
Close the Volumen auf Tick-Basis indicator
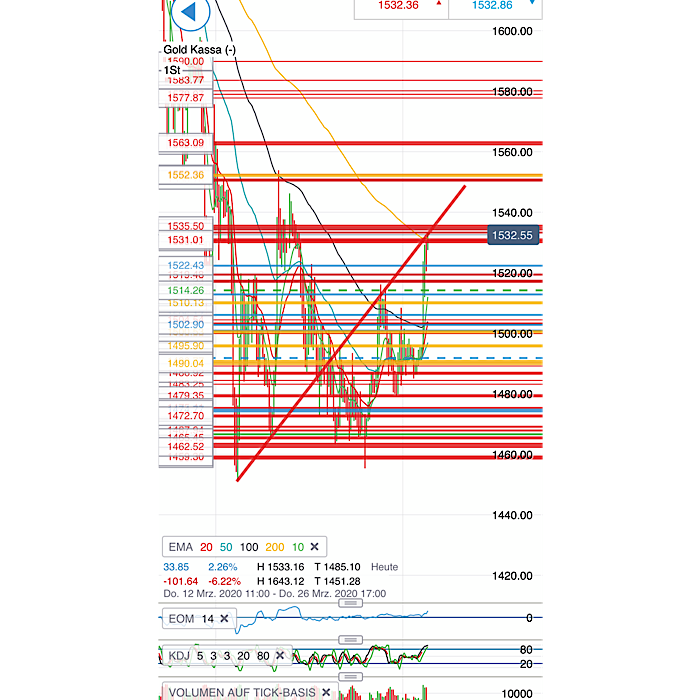coord(326,692)
